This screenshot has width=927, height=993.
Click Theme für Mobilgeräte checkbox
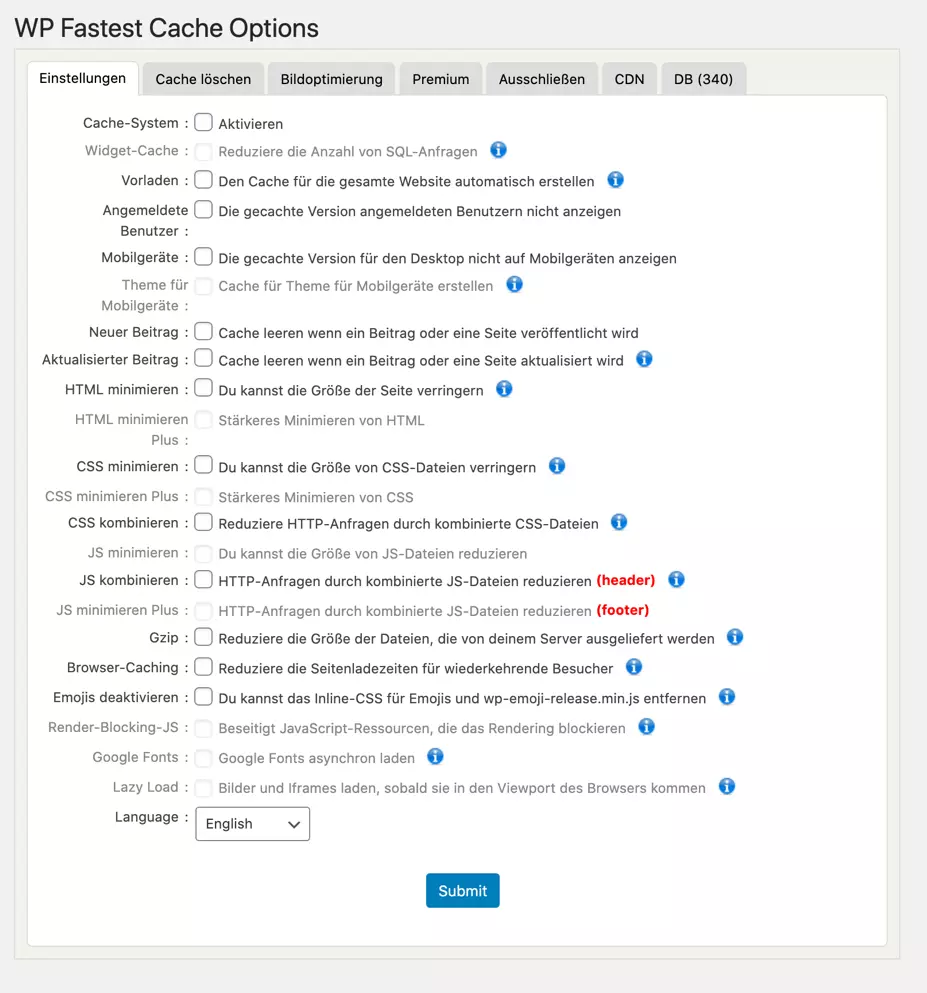click(x=203, y=285)
